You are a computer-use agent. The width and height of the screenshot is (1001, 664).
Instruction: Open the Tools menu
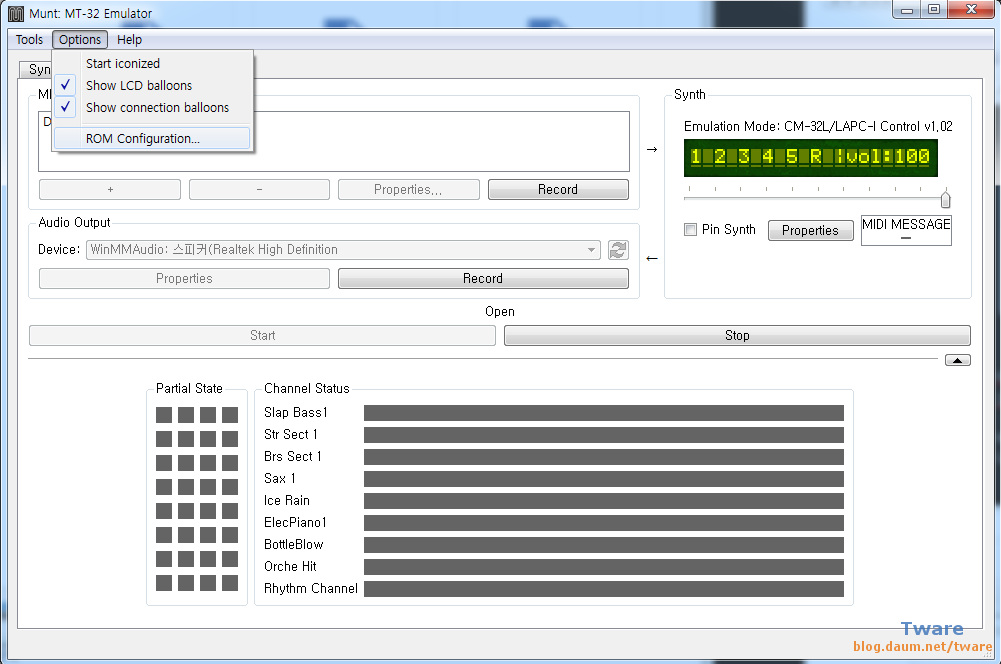coord(29,40)
